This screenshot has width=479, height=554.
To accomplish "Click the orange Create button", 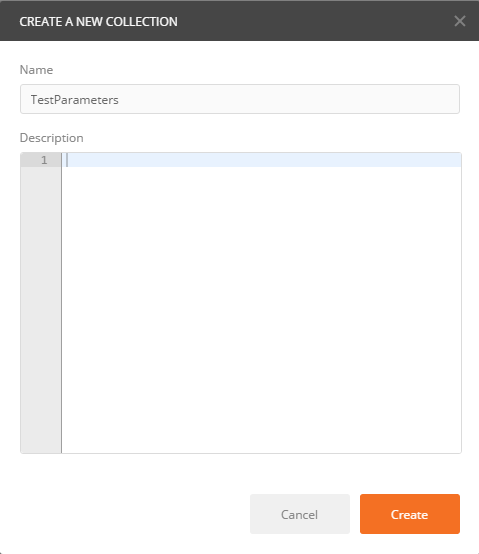I will (x=410, y=514).
